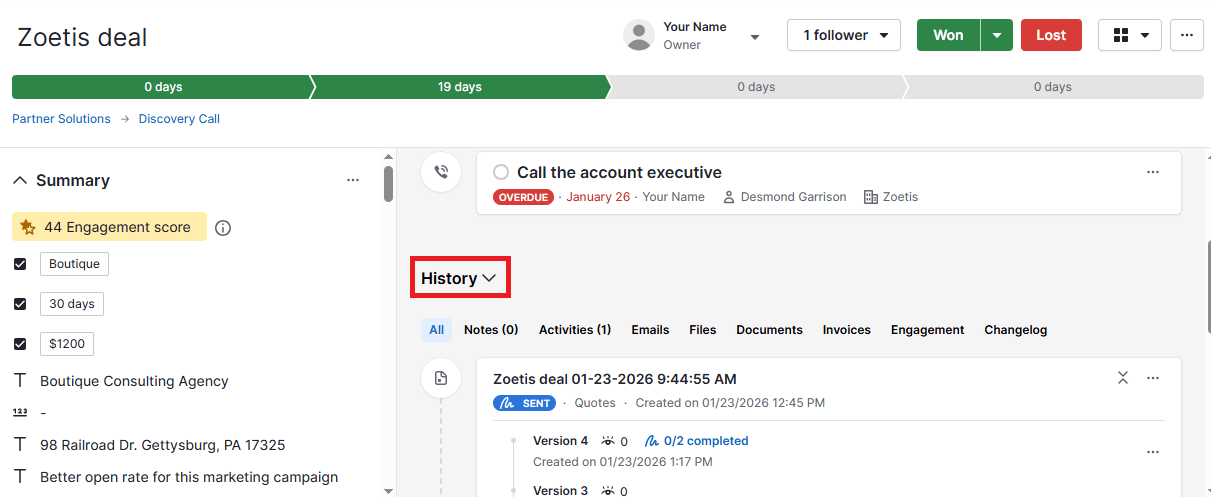Open owner dropdown arrow next to Your Name
The image size is (1211, 497).
coord(755,37)
